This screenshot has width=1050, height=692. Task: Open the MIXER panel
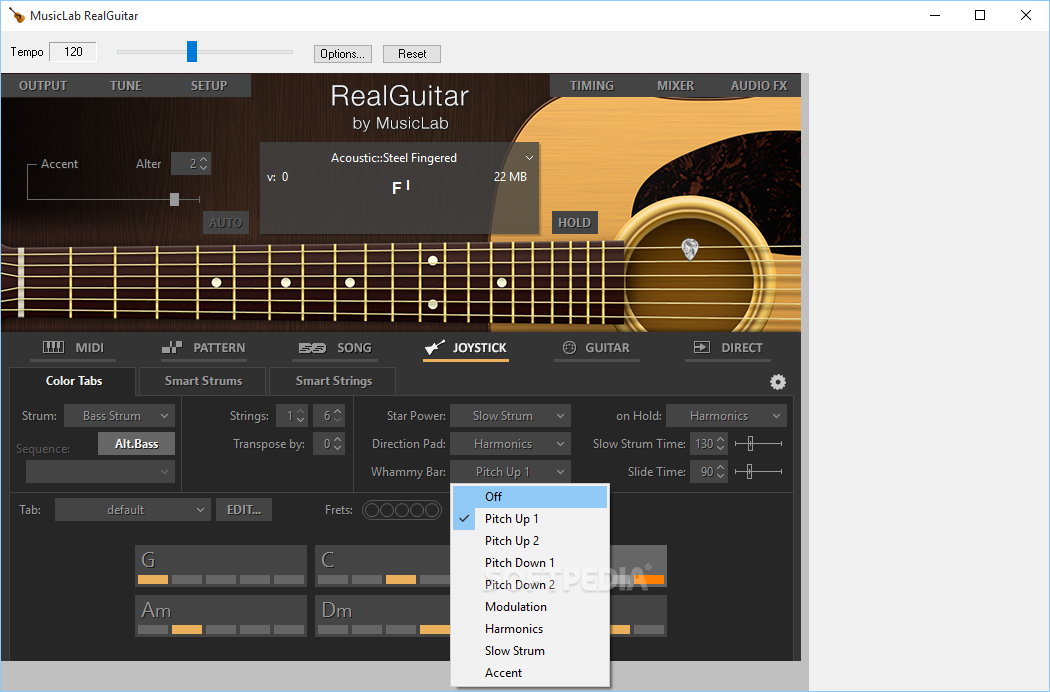click(x=675, y=86)
